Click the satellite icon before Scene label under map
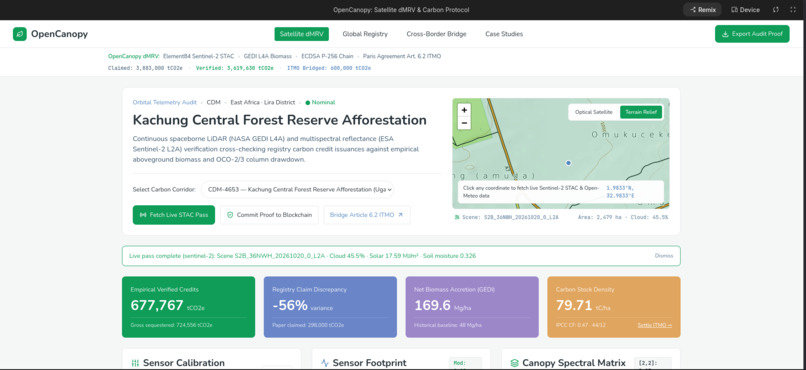The image size is (806, 370). pyautogui.click(x=456, y=217)
